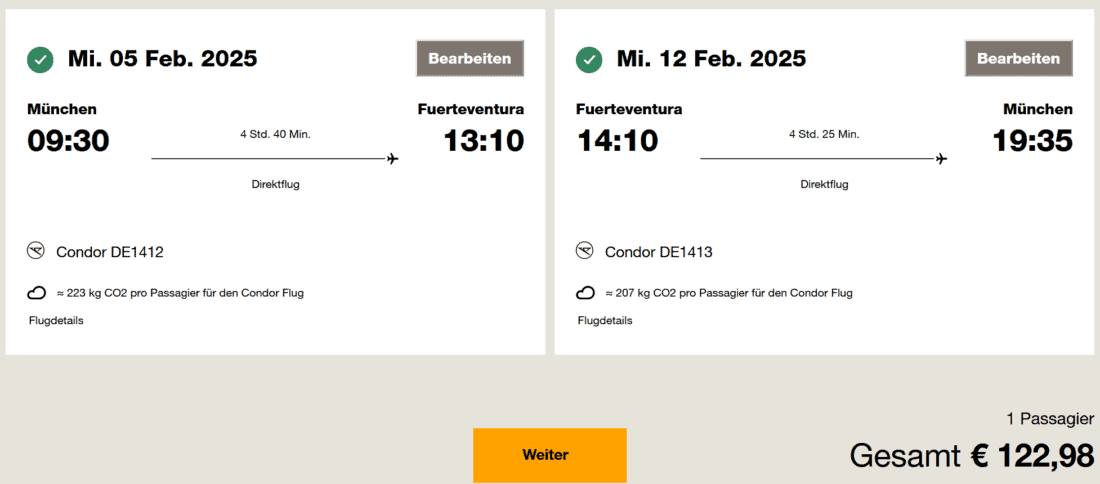Click the 4 Std. 25 Min. duration label
This screenshot has height=484, width=1100.
pyautogui.click(x=823, y=134)
